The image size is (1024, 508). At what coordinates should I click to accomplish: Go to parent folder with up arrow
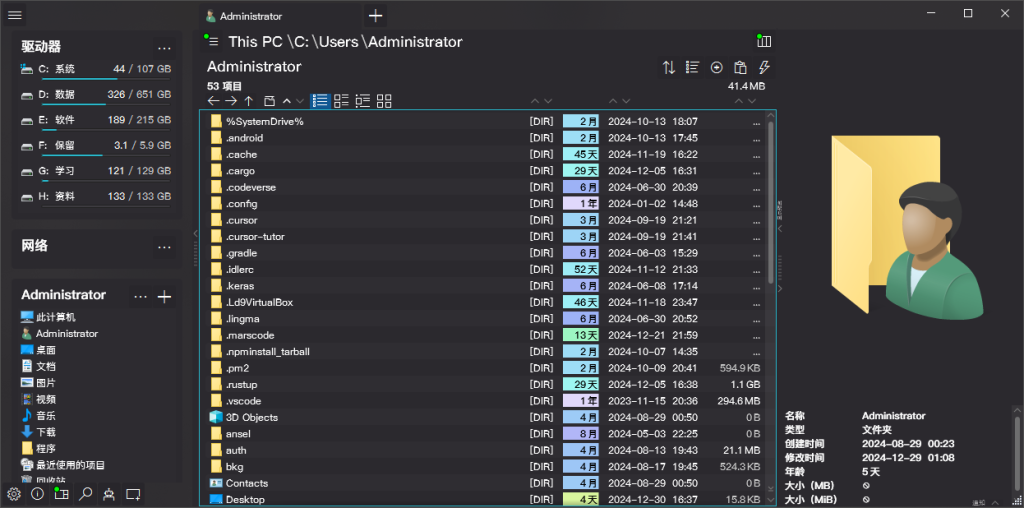(249, 101)
